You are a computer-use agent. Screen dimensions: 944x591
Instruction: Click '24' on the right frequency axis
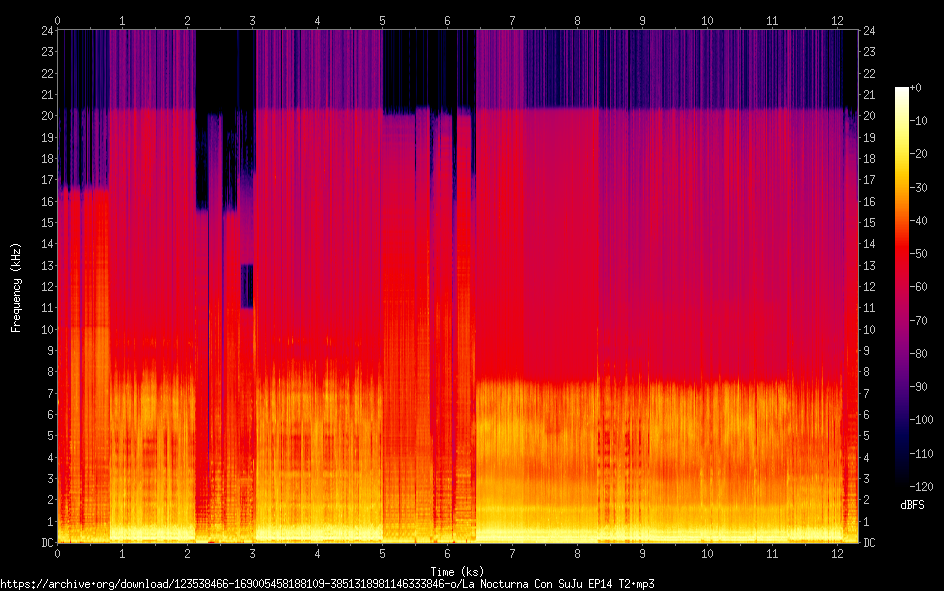click(869, 31)
